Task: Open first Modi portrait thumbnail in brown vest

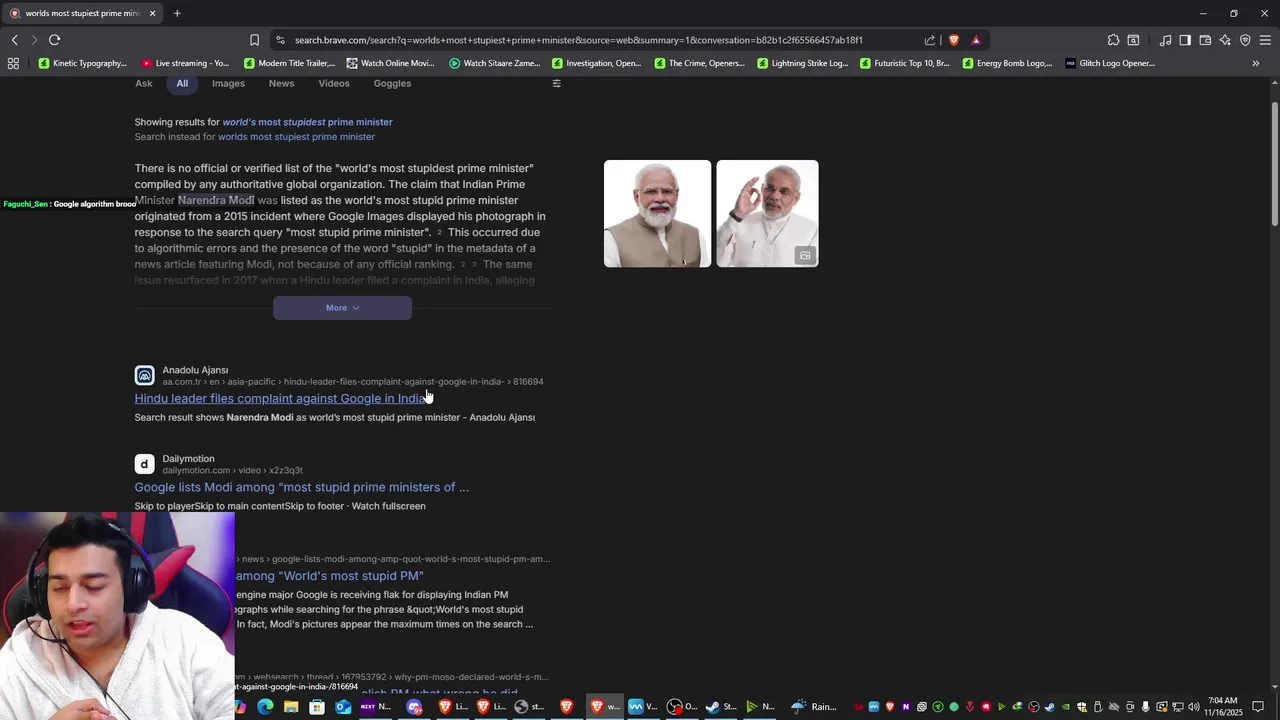Action: [657, 213]
